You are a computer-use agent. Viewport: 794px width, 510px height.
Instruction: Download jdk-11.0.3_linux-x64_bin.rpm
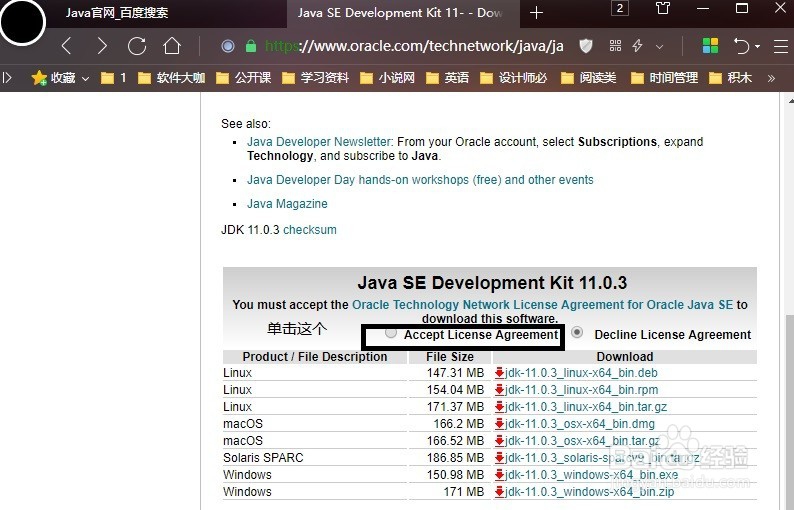coord(582,390)
